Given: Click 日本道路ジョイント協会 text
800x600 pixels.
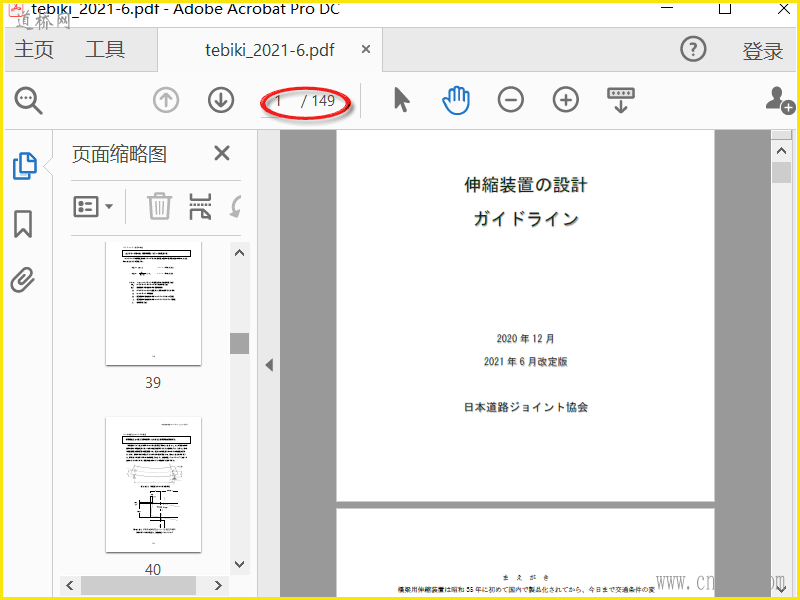Looking at the screenshot, I should pos(526,407).
